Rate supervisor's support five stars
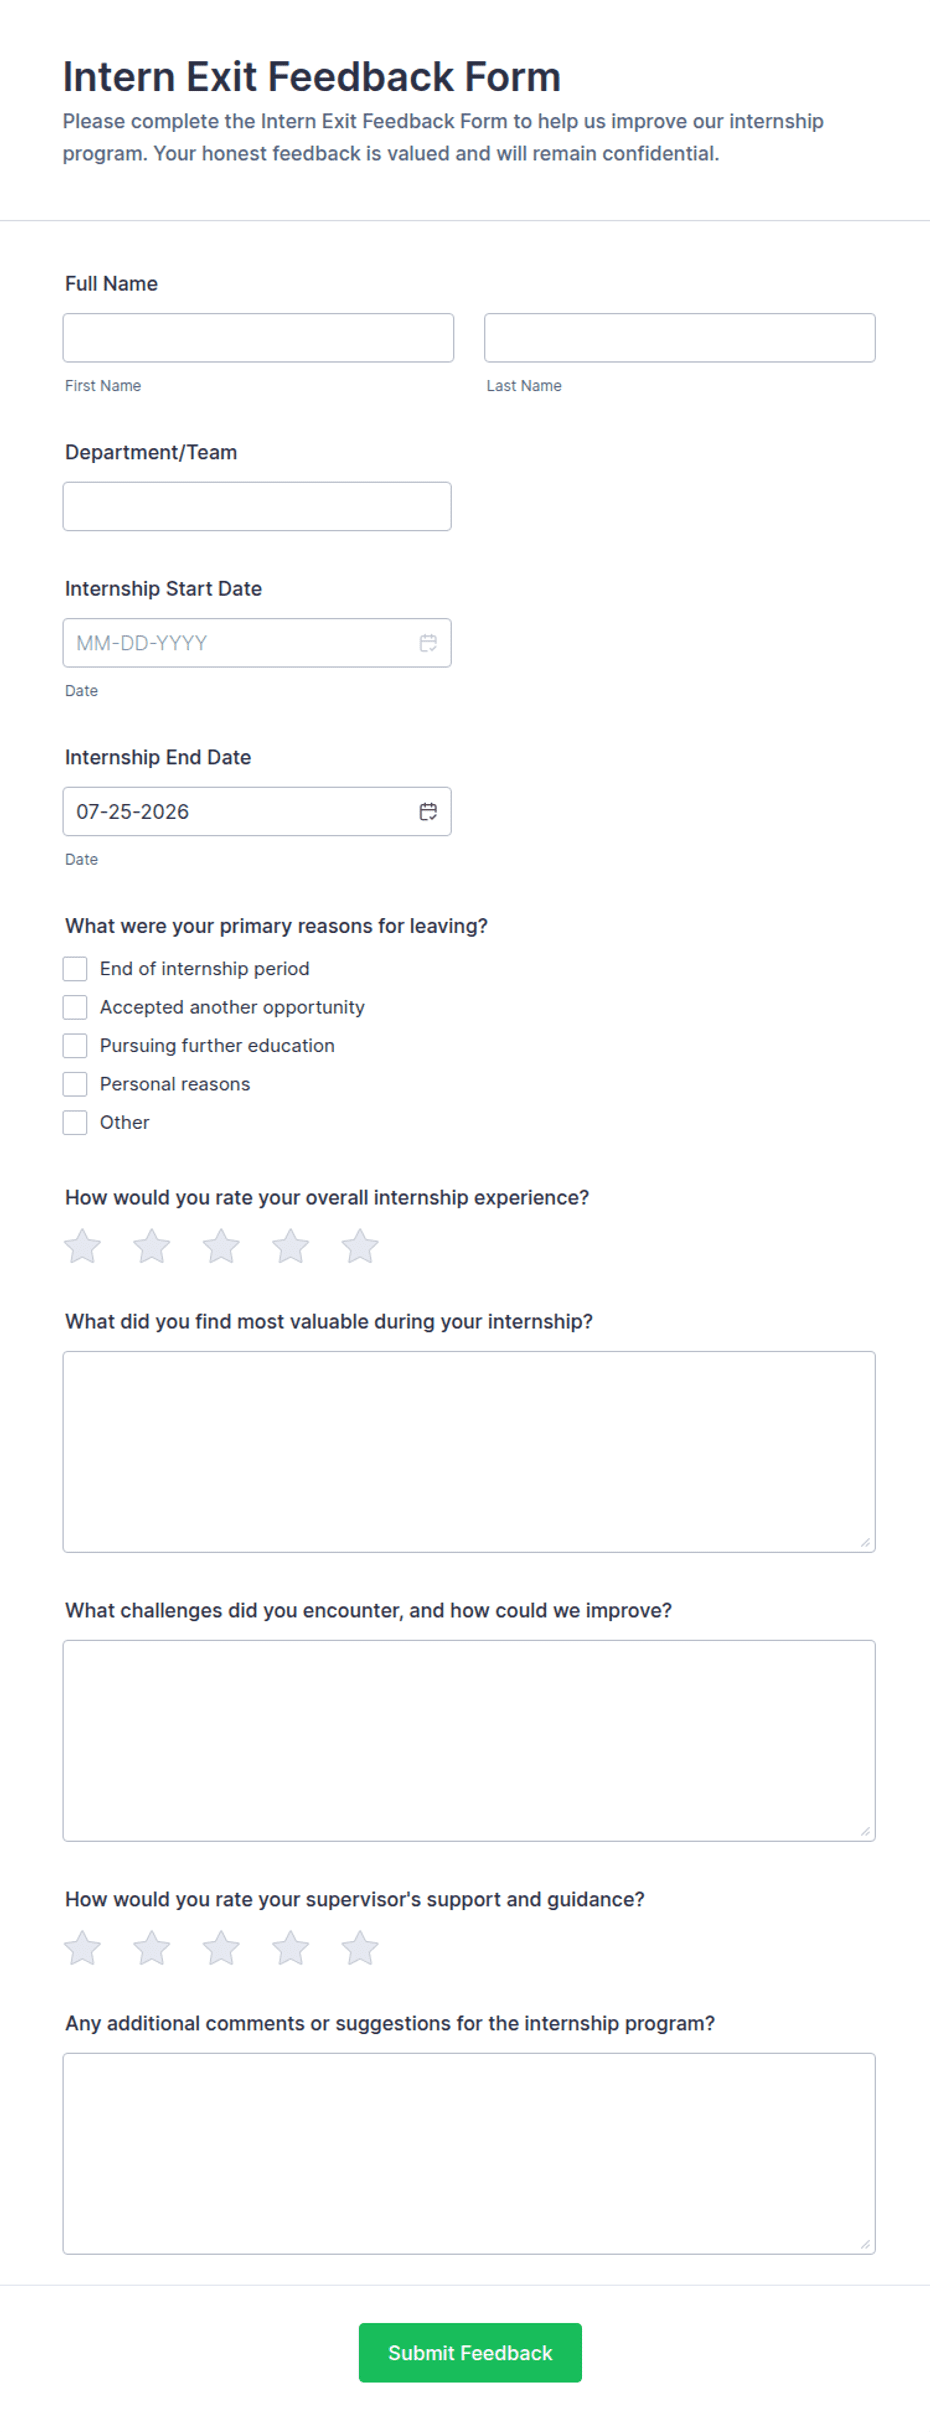The height and width of the screenshot is (2432, 930). pyautogui.click(x=360, y=1948)
